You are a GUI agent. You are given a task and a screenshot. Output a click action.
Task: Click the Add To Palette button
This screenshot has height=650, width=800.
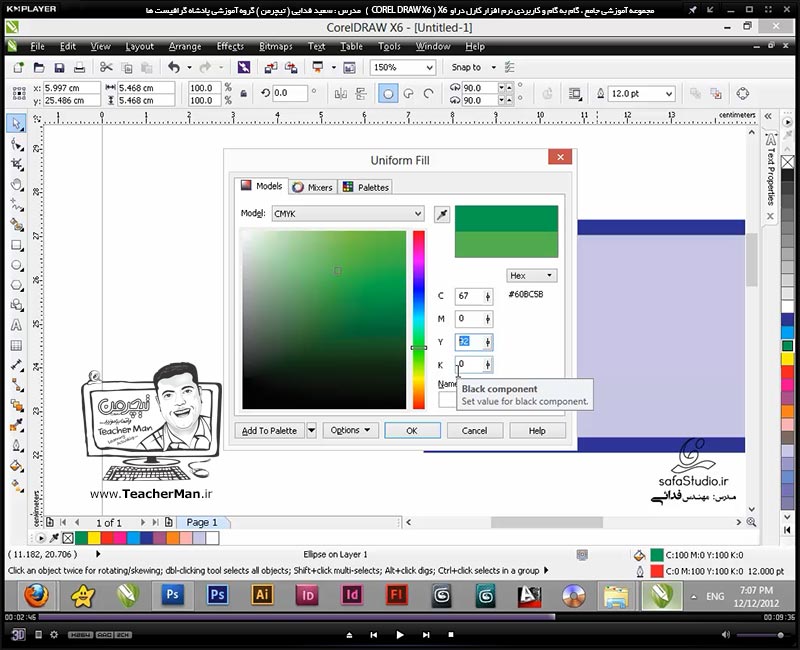click(269, 430)
